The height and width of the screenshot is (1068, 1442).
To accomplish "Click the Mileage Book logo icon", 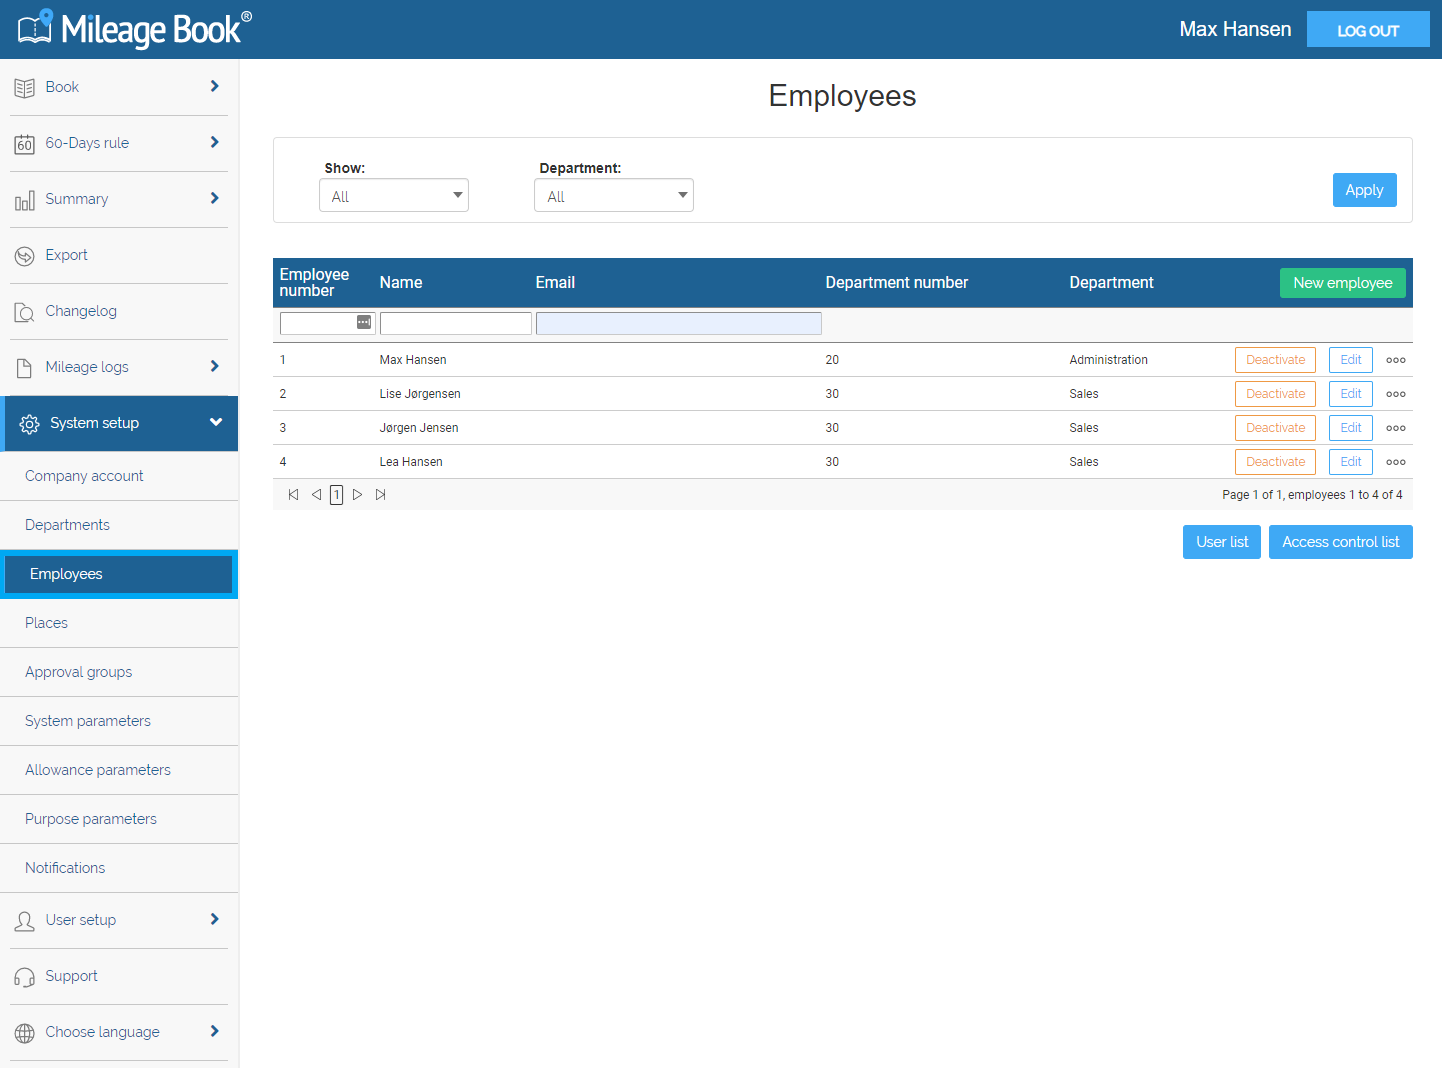I will (x=35, y=28).
